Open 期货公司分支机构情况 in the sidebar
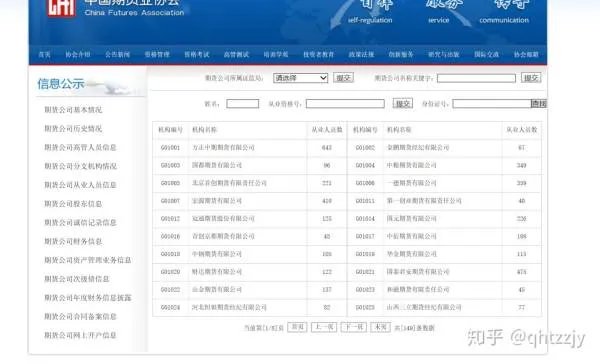The image size is (600, 364). [x=80, y=166]
